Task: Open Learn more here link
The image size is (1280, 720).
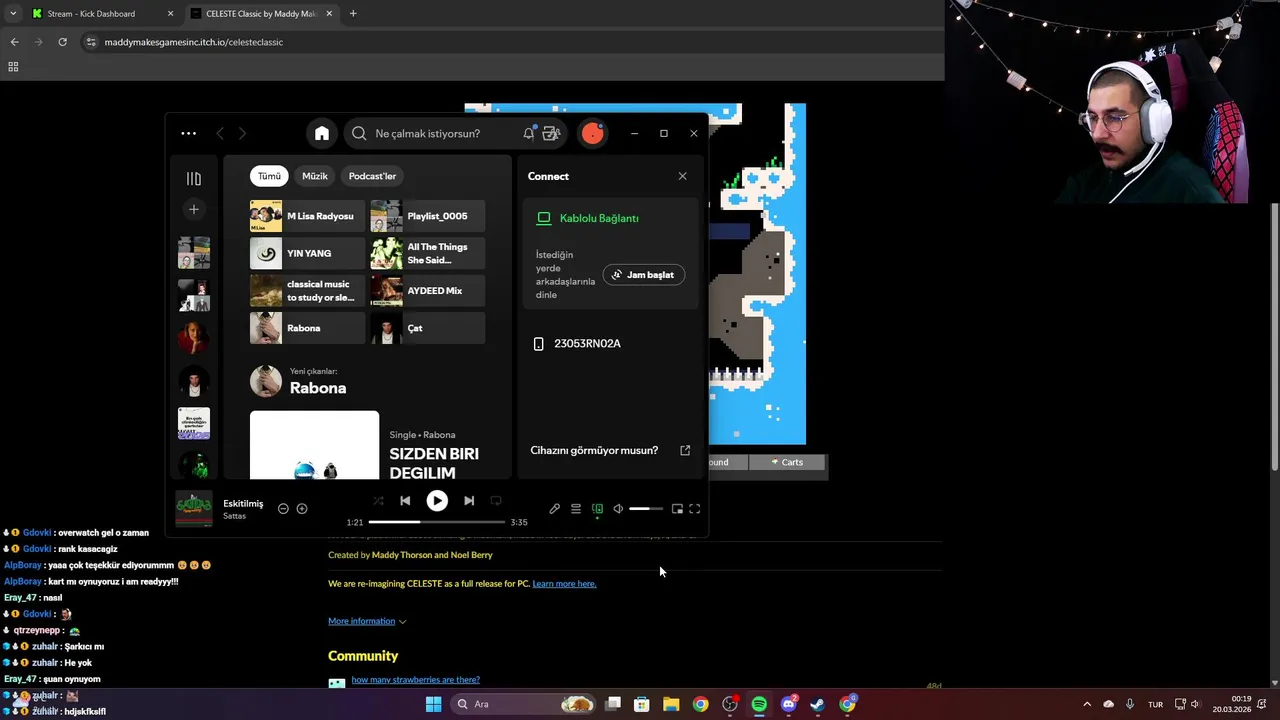Action: tap(564, 584)
